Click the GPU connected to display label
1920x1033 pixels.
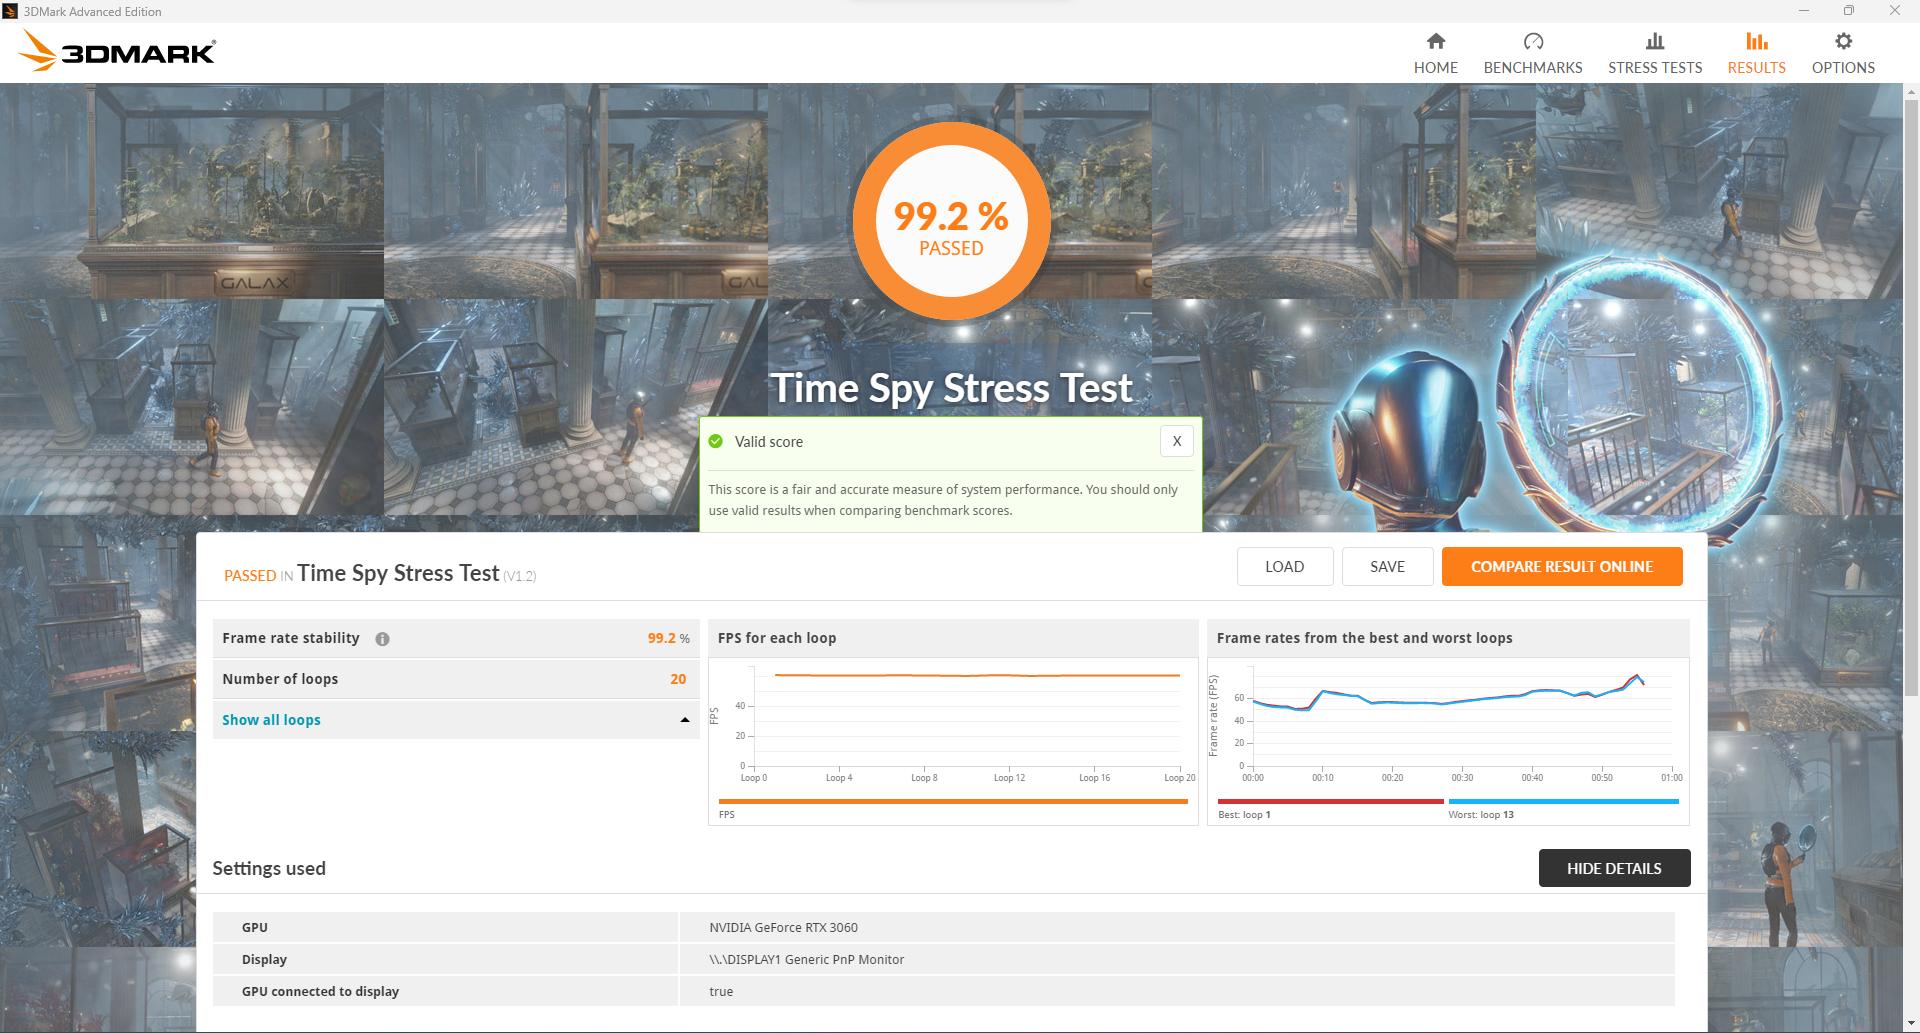click(320, 991)
